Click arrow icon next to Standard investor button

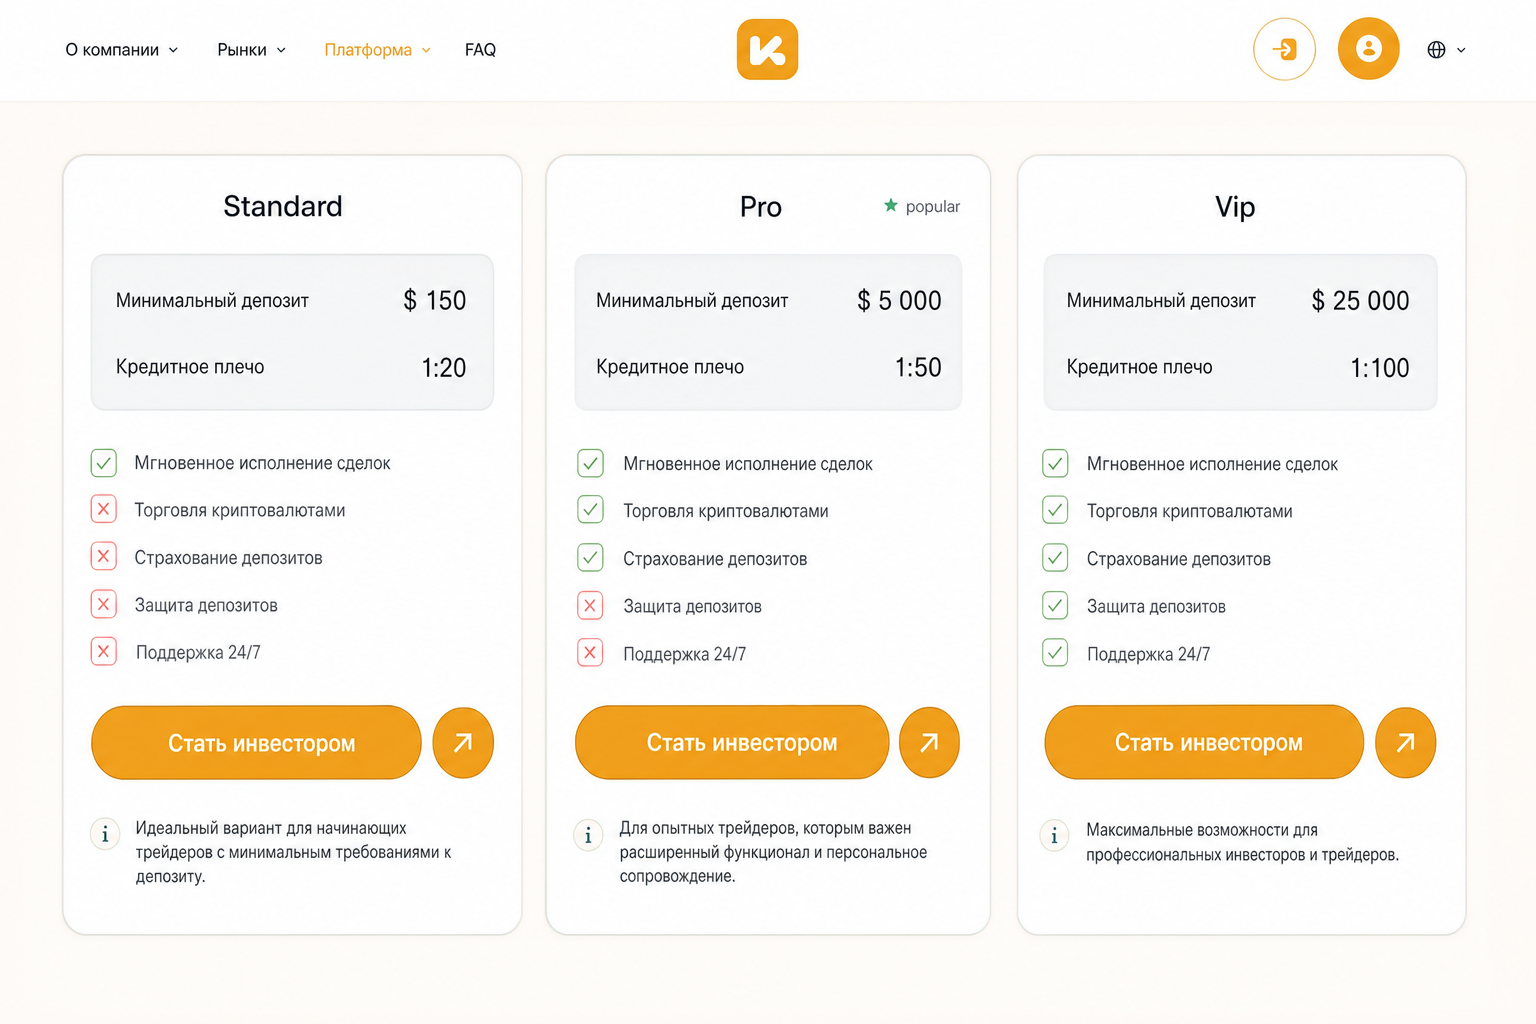pyautogui.click(x=463, y=743)
